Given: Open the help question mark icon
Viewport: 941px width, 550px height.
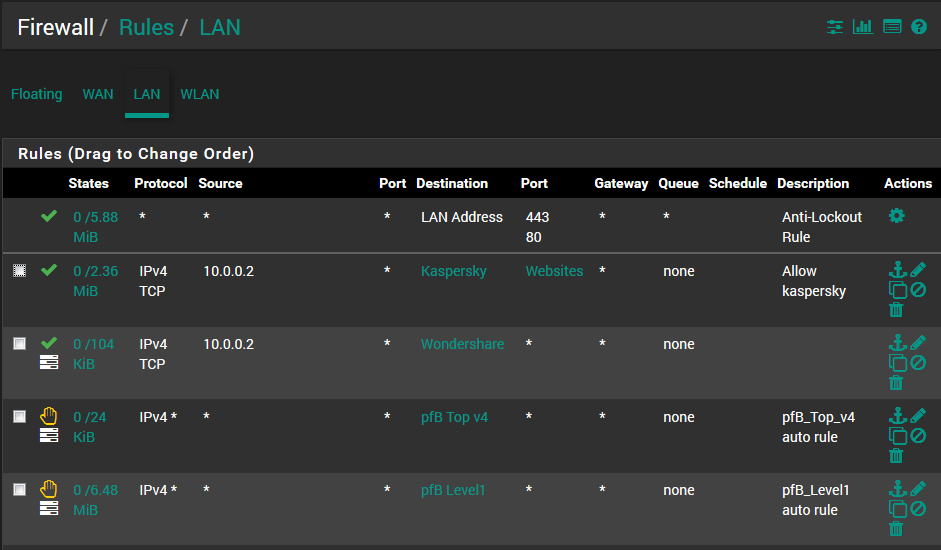Looking at the screenshot, I should click(x=919, y=27).
